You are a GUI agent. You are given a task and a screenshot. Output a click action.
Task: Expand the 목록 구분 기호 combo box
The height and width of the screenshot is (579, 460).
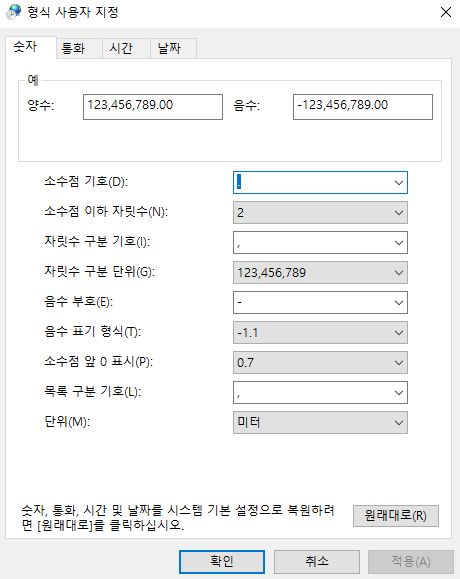(320, 393)
